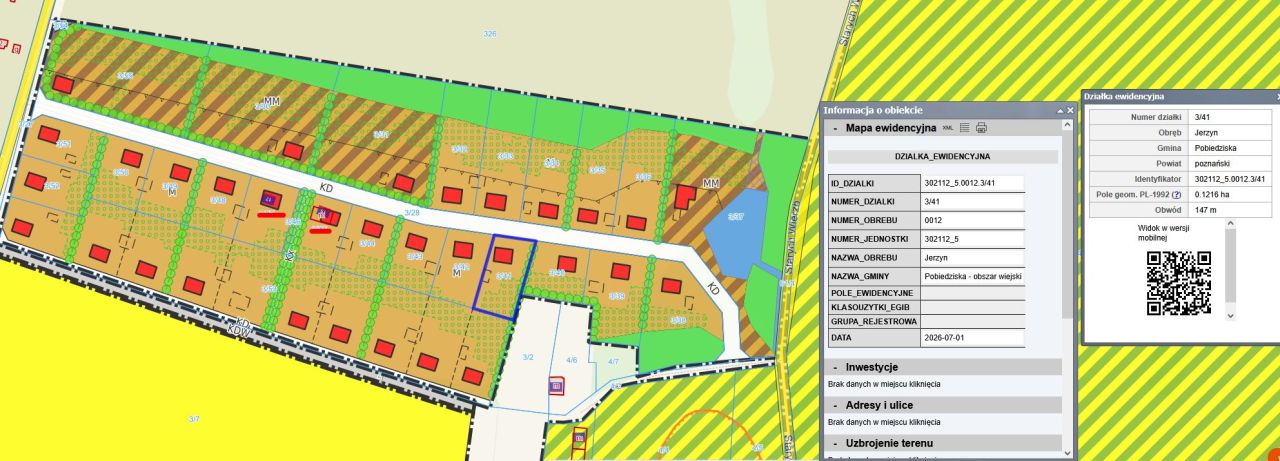
Task: Close the Informacja o obiekcie panel
Action: (1070, 110)
